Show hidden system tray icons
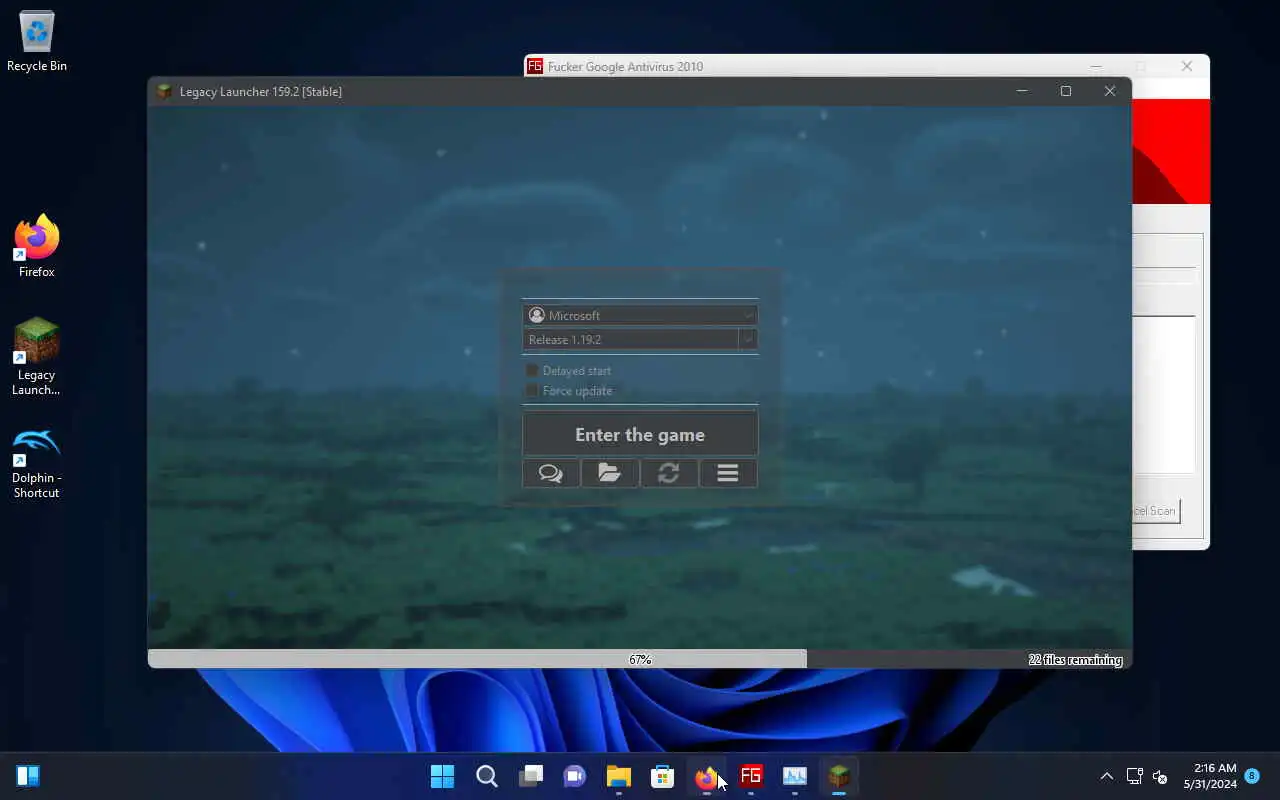Screen dimensions: 1280x800 (x=1106, y=776)
